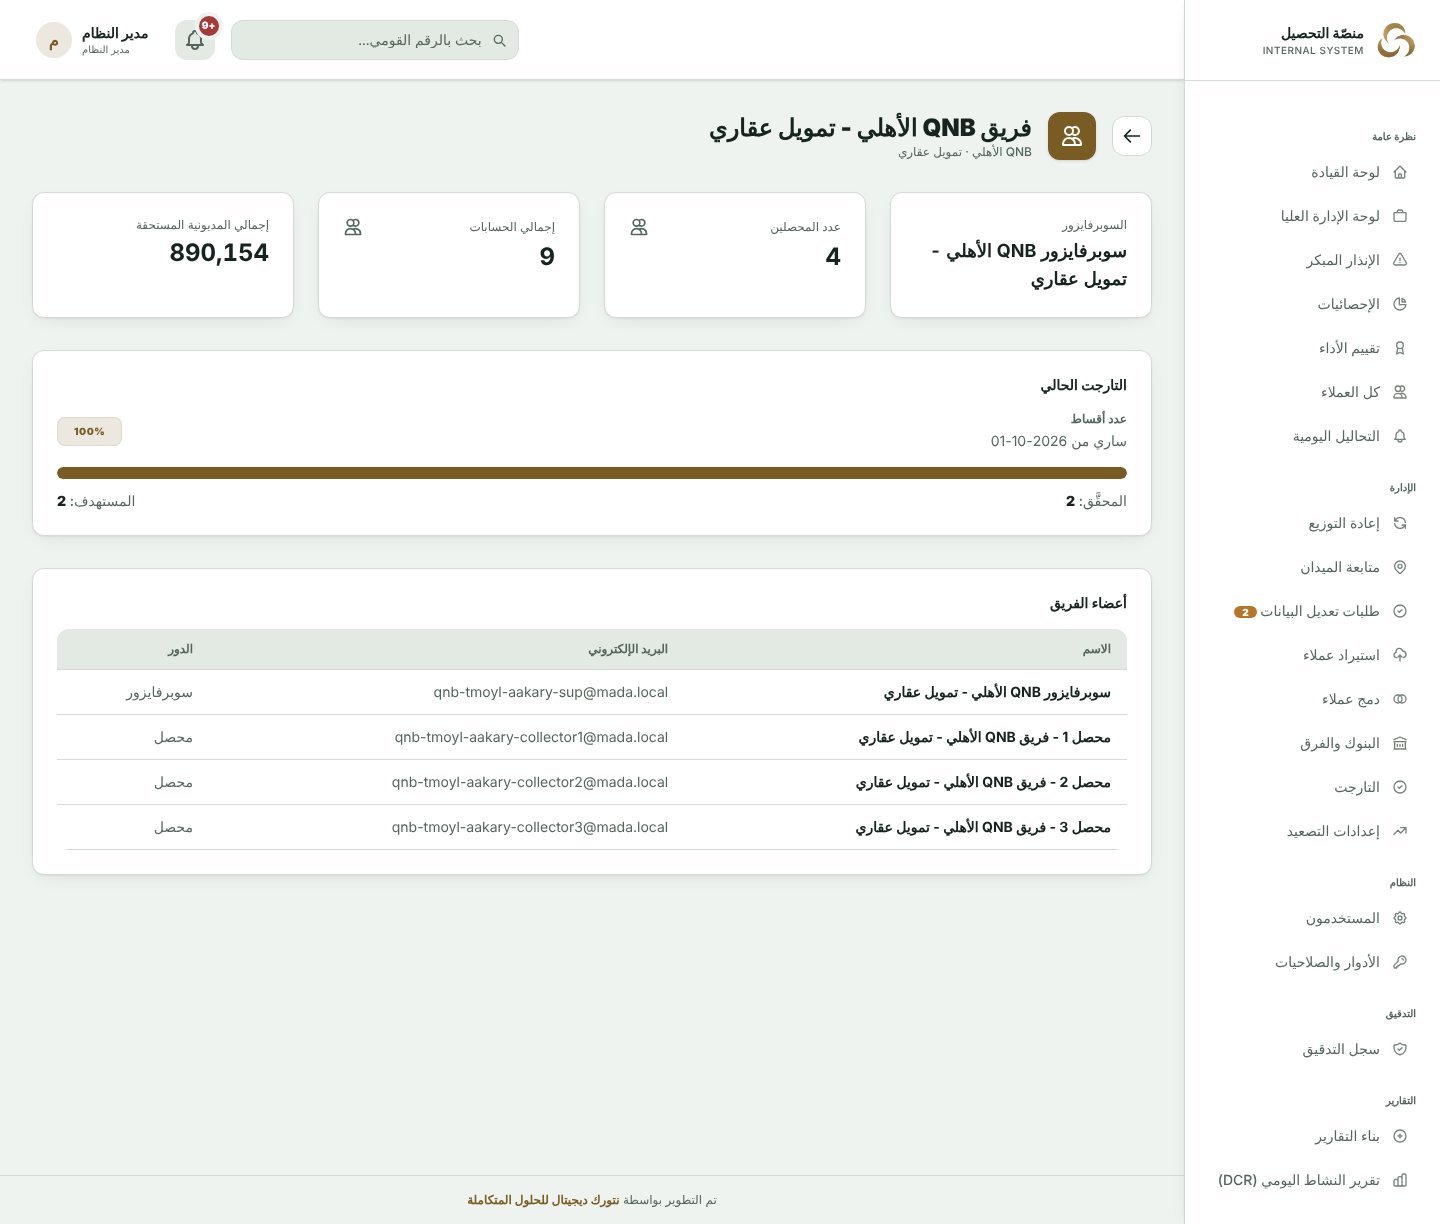Image resolution: width=1440 pixels, height=1224 pixels.
Task: Click the users icon next to كل العملاء
Action: [x=1400, y=392]
